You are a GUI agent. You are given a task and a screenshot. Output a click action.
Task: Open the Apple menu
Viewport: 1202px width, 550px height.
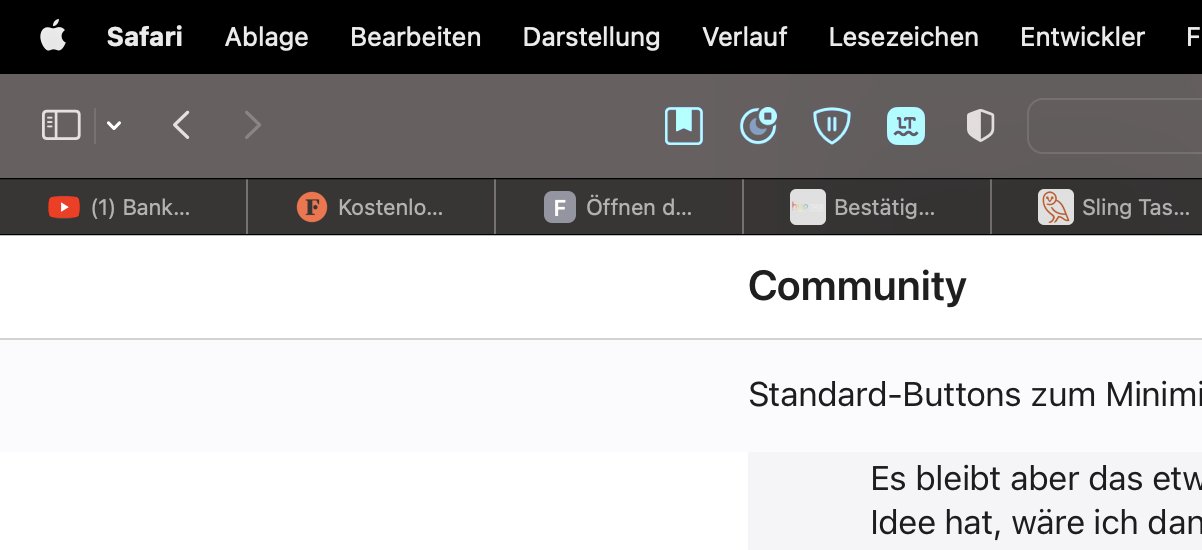(53, 37)
